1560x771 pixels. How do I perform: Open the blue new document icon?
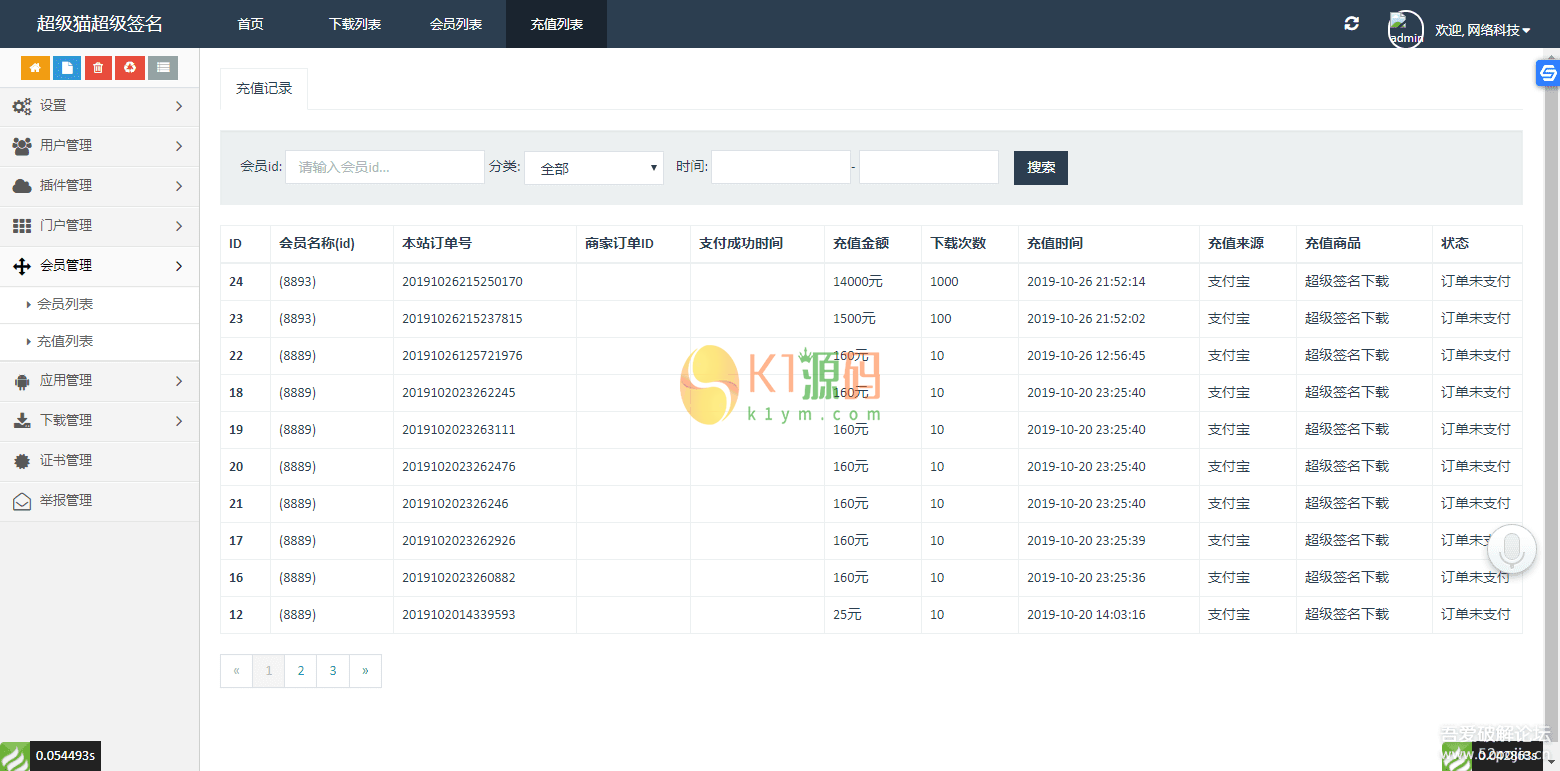tap(66, 67)
